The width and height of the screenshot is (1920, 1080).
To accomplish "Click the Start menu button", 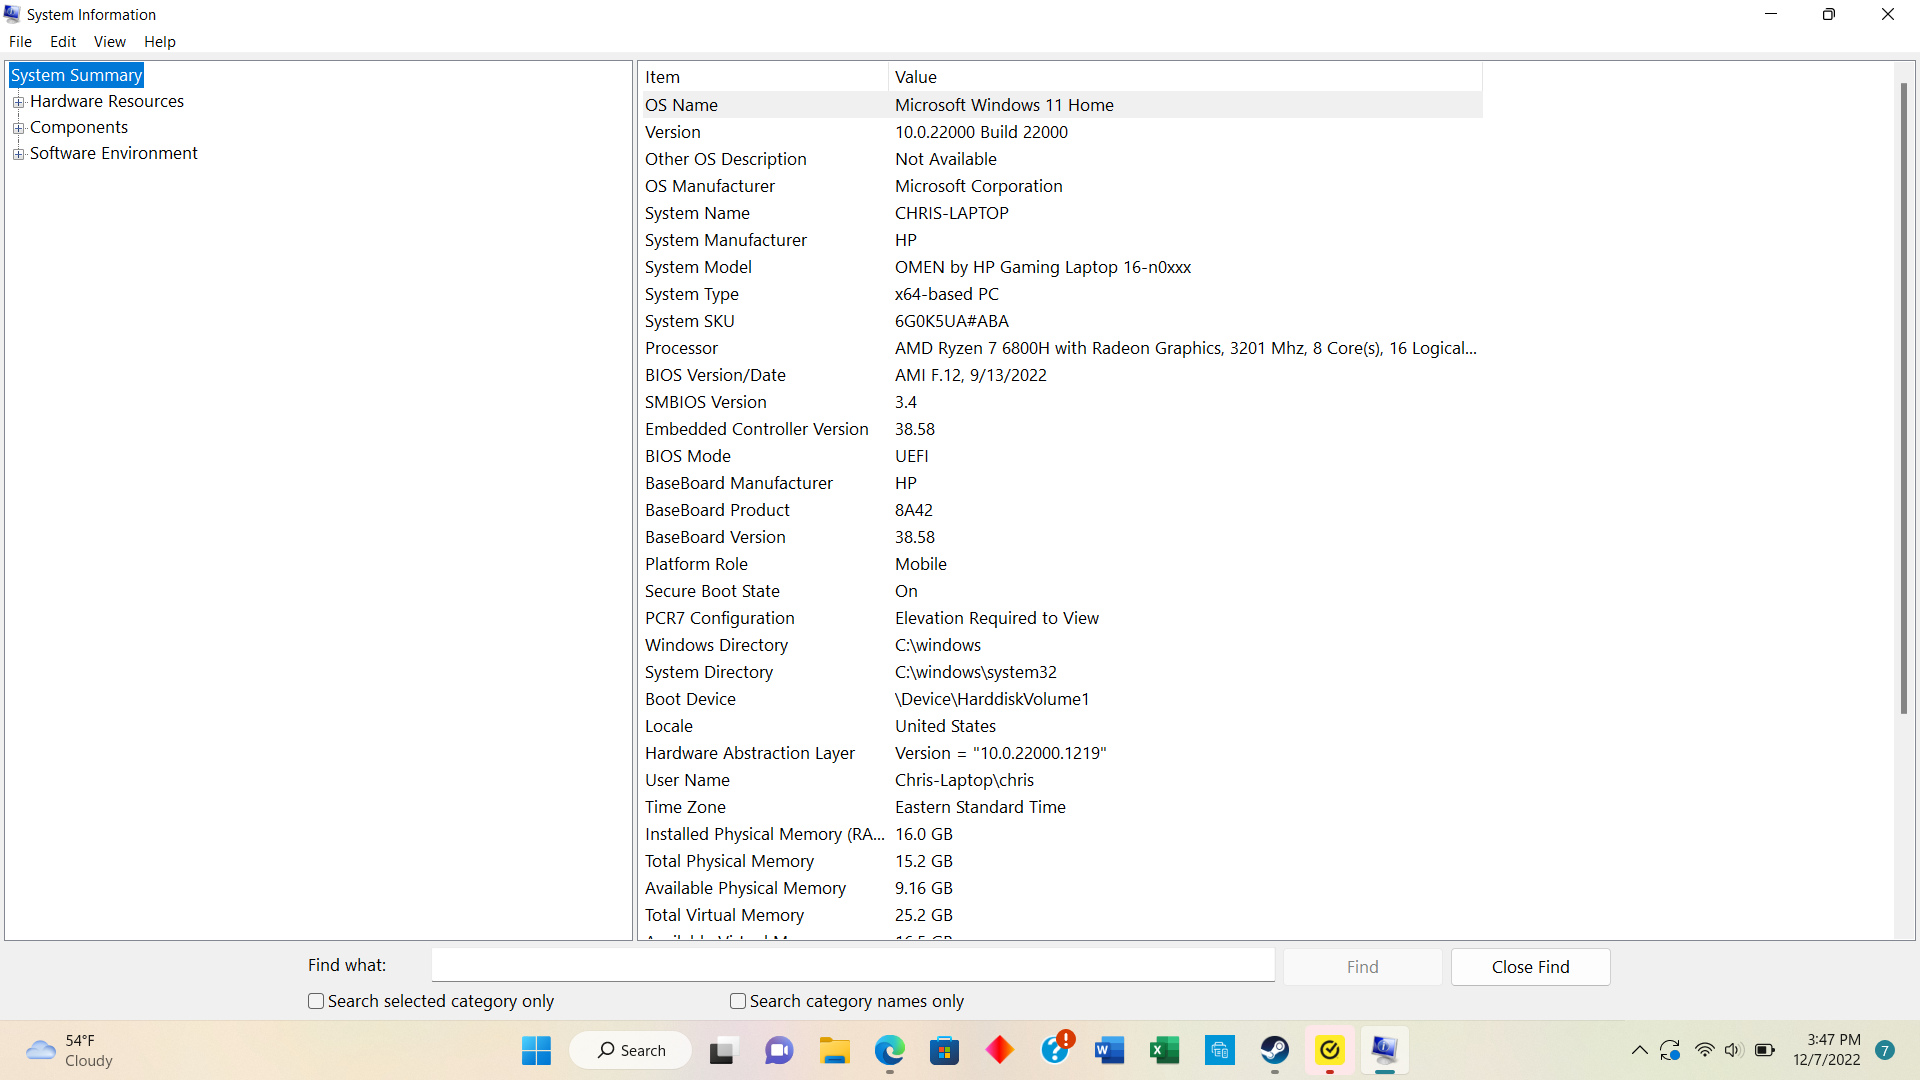I will click(536, 1050).
